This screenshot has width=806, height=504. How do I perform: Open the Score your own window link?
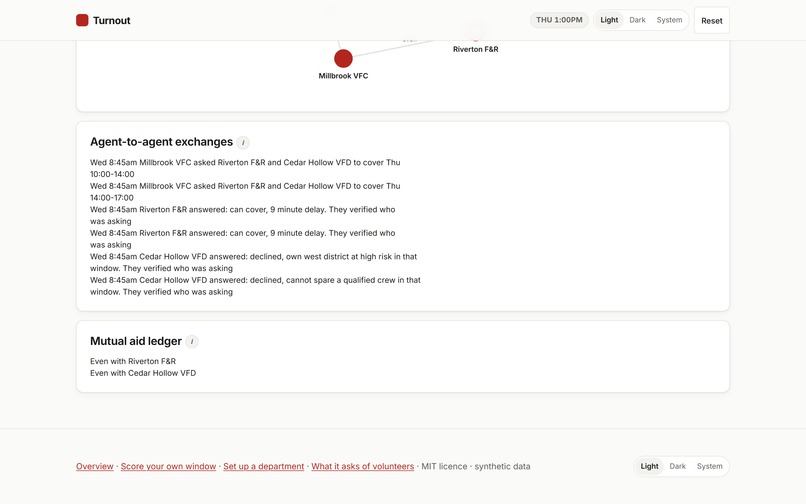[x=168, y=466]
